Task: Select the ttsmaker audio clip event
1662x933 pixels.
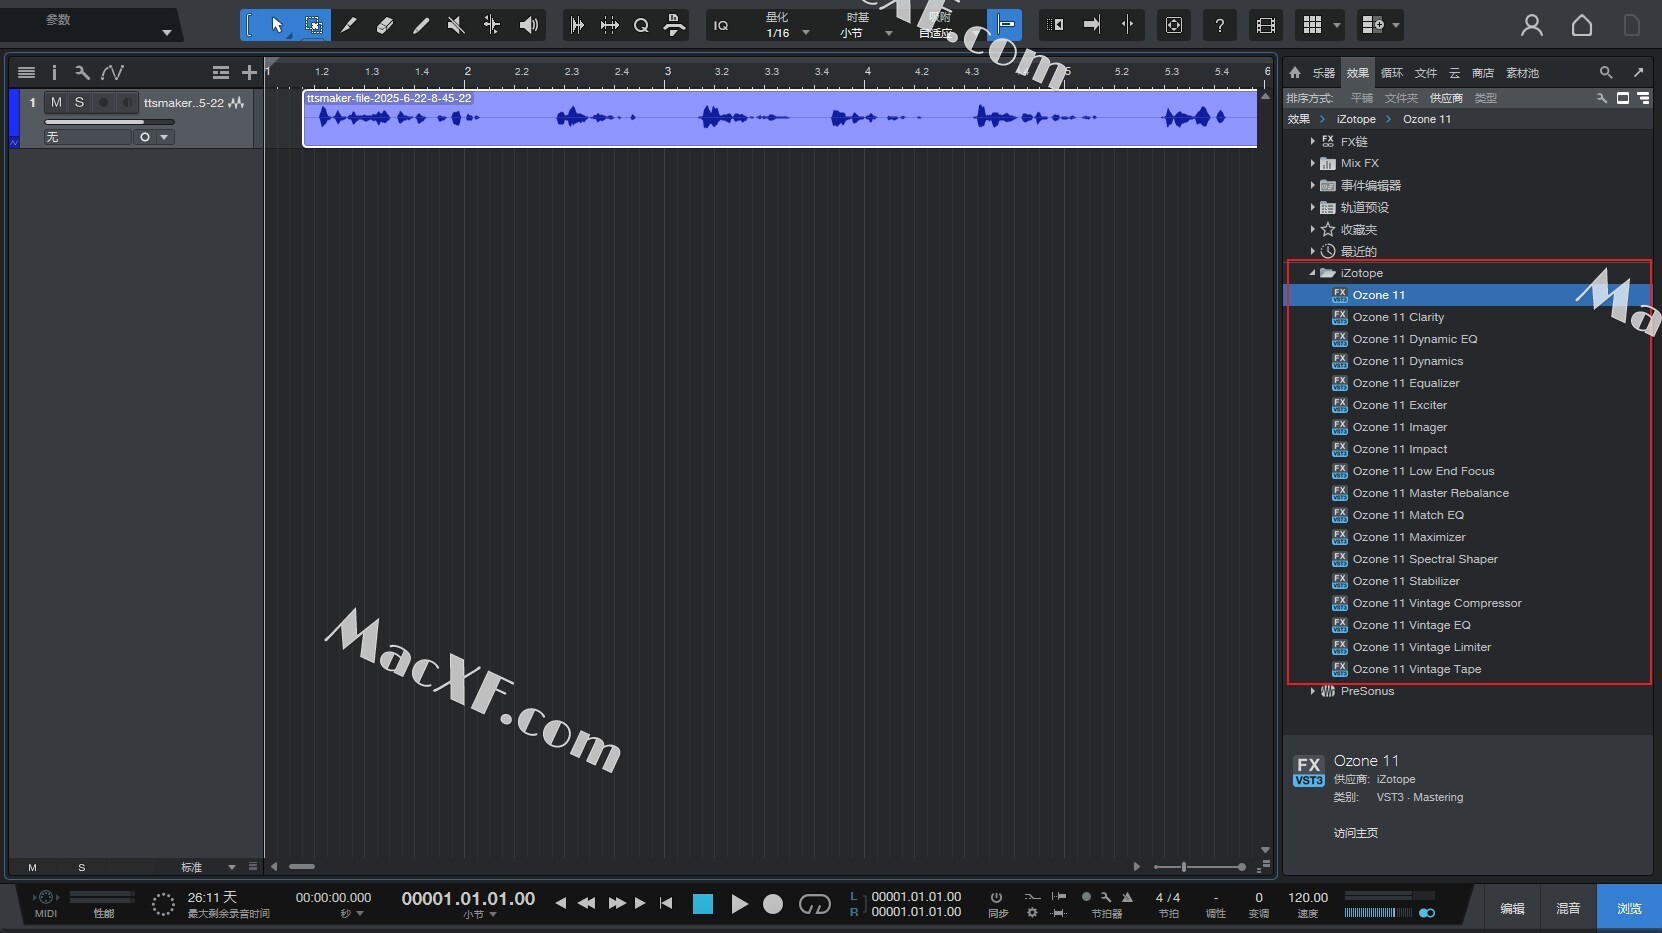Action: click(x=780, y=119)
